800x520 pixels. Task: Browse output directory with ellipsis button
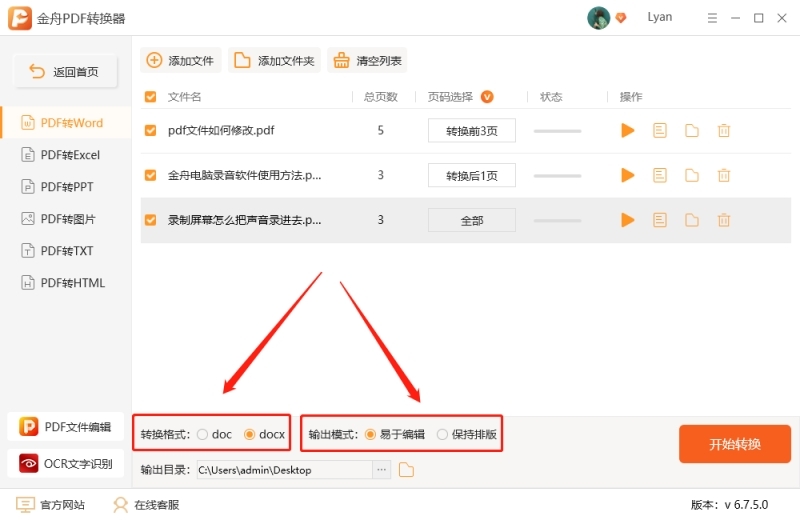pyautogui.click(x=381, y=470)
